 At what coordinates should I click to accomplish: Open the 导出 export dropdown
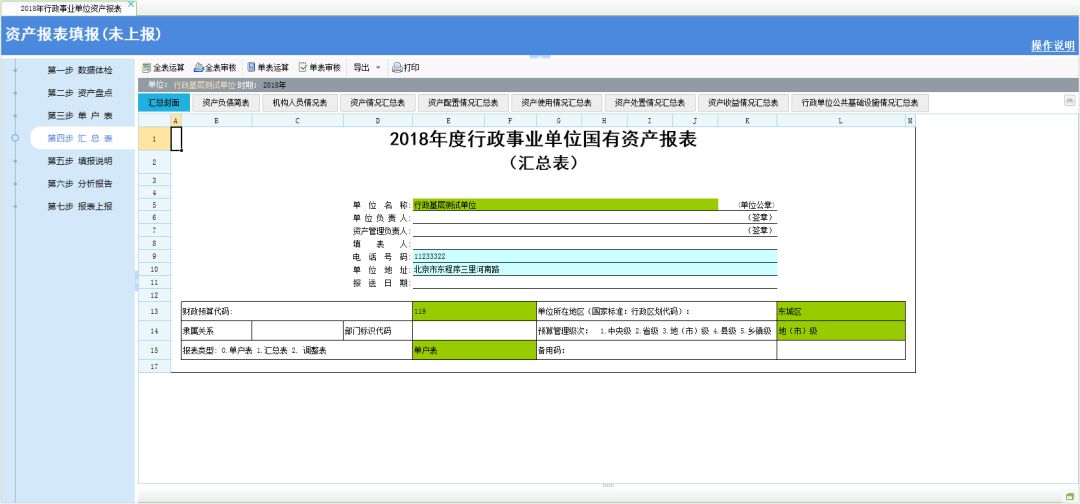pyautogui.click(x=366, y=67)
